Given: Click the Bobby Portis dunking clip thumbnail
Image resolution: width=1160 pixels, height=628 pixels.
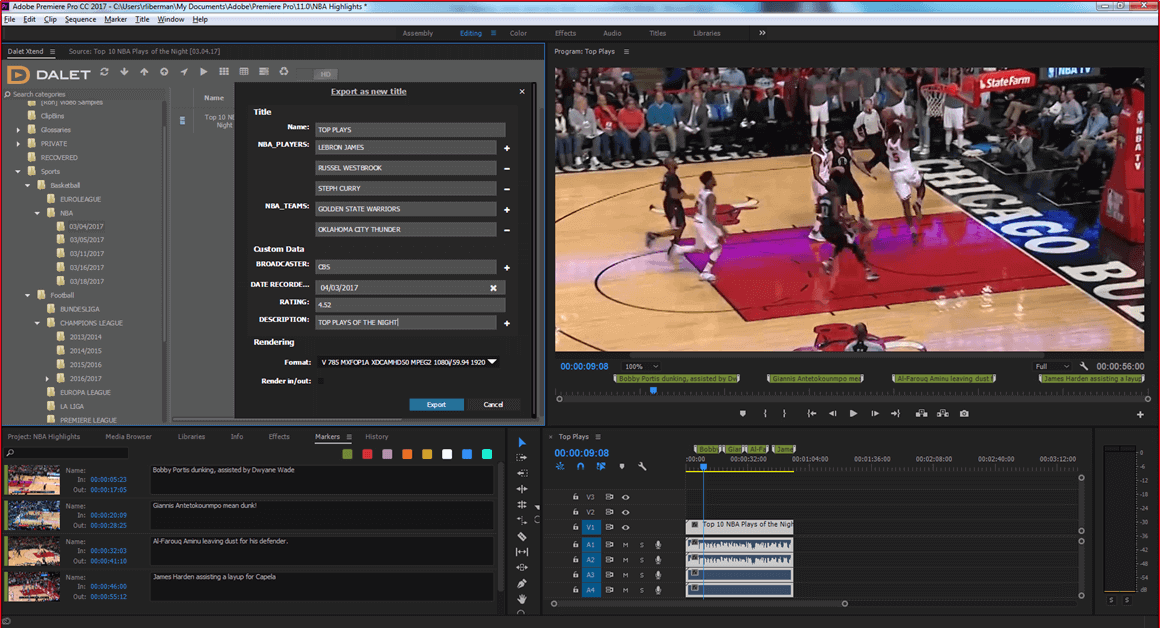Looking at the screenshot, I should [32, 481].
